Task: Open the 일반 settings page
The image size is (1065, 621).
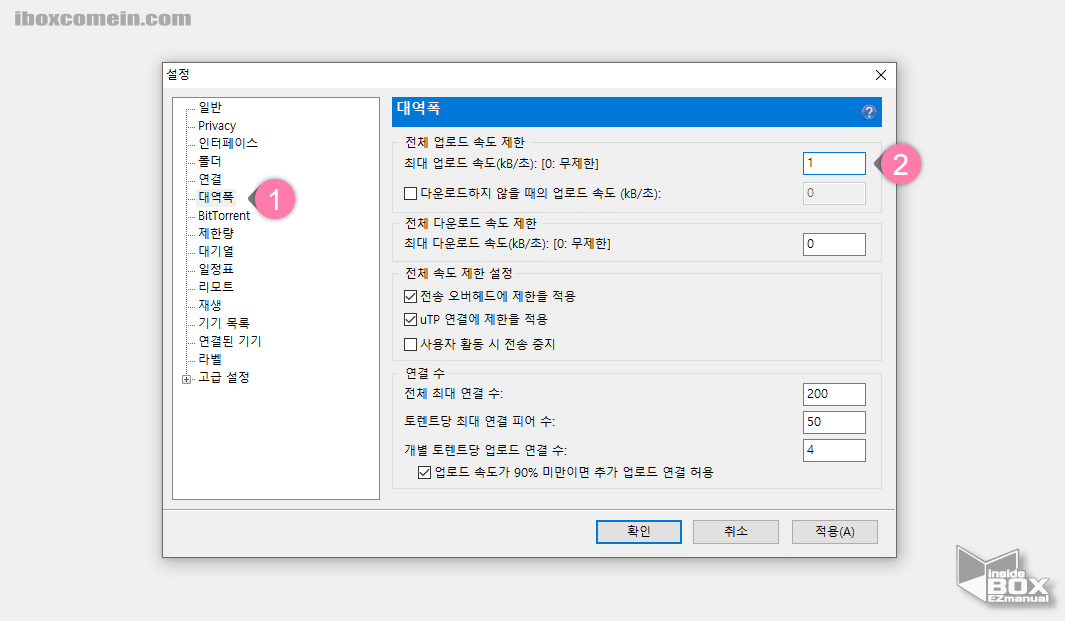Action: point(211,107)
